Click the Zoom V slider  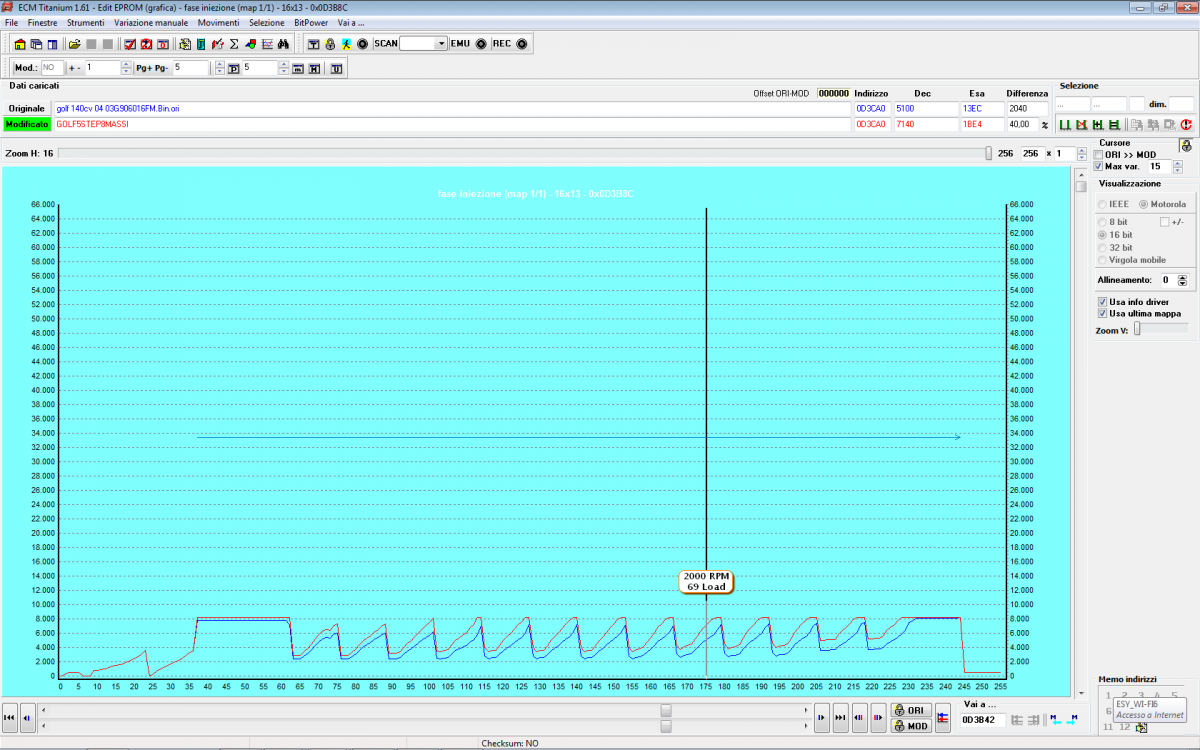(1137, 328)
